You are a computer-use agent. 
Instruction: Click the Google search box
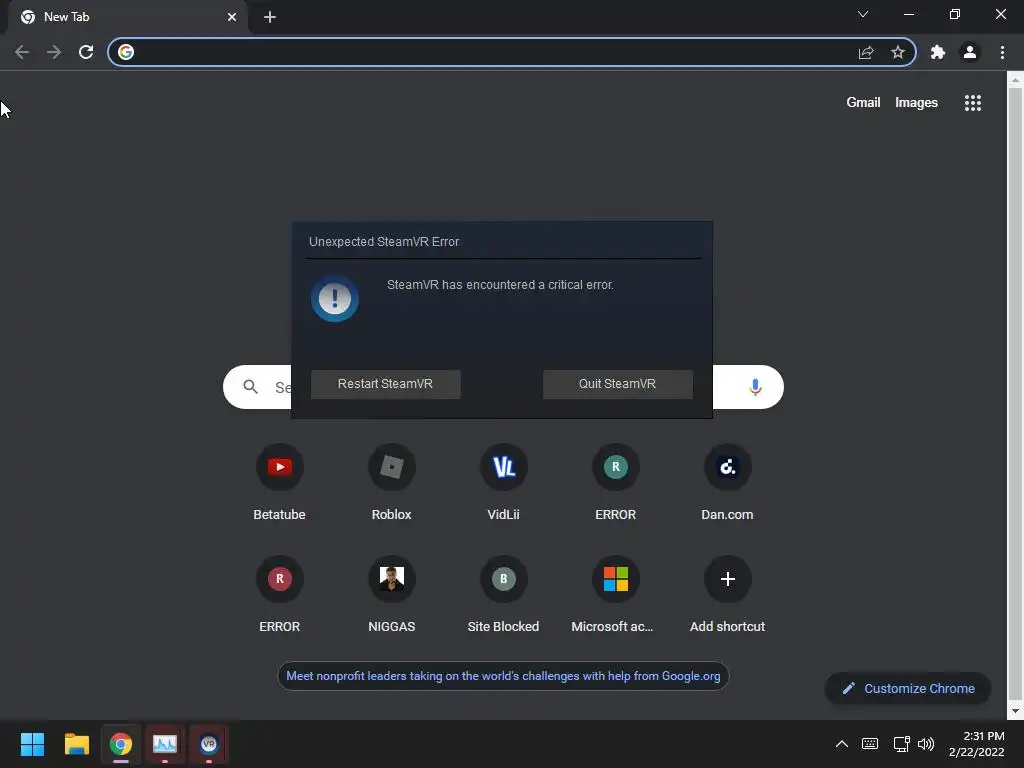coord(503,387)
